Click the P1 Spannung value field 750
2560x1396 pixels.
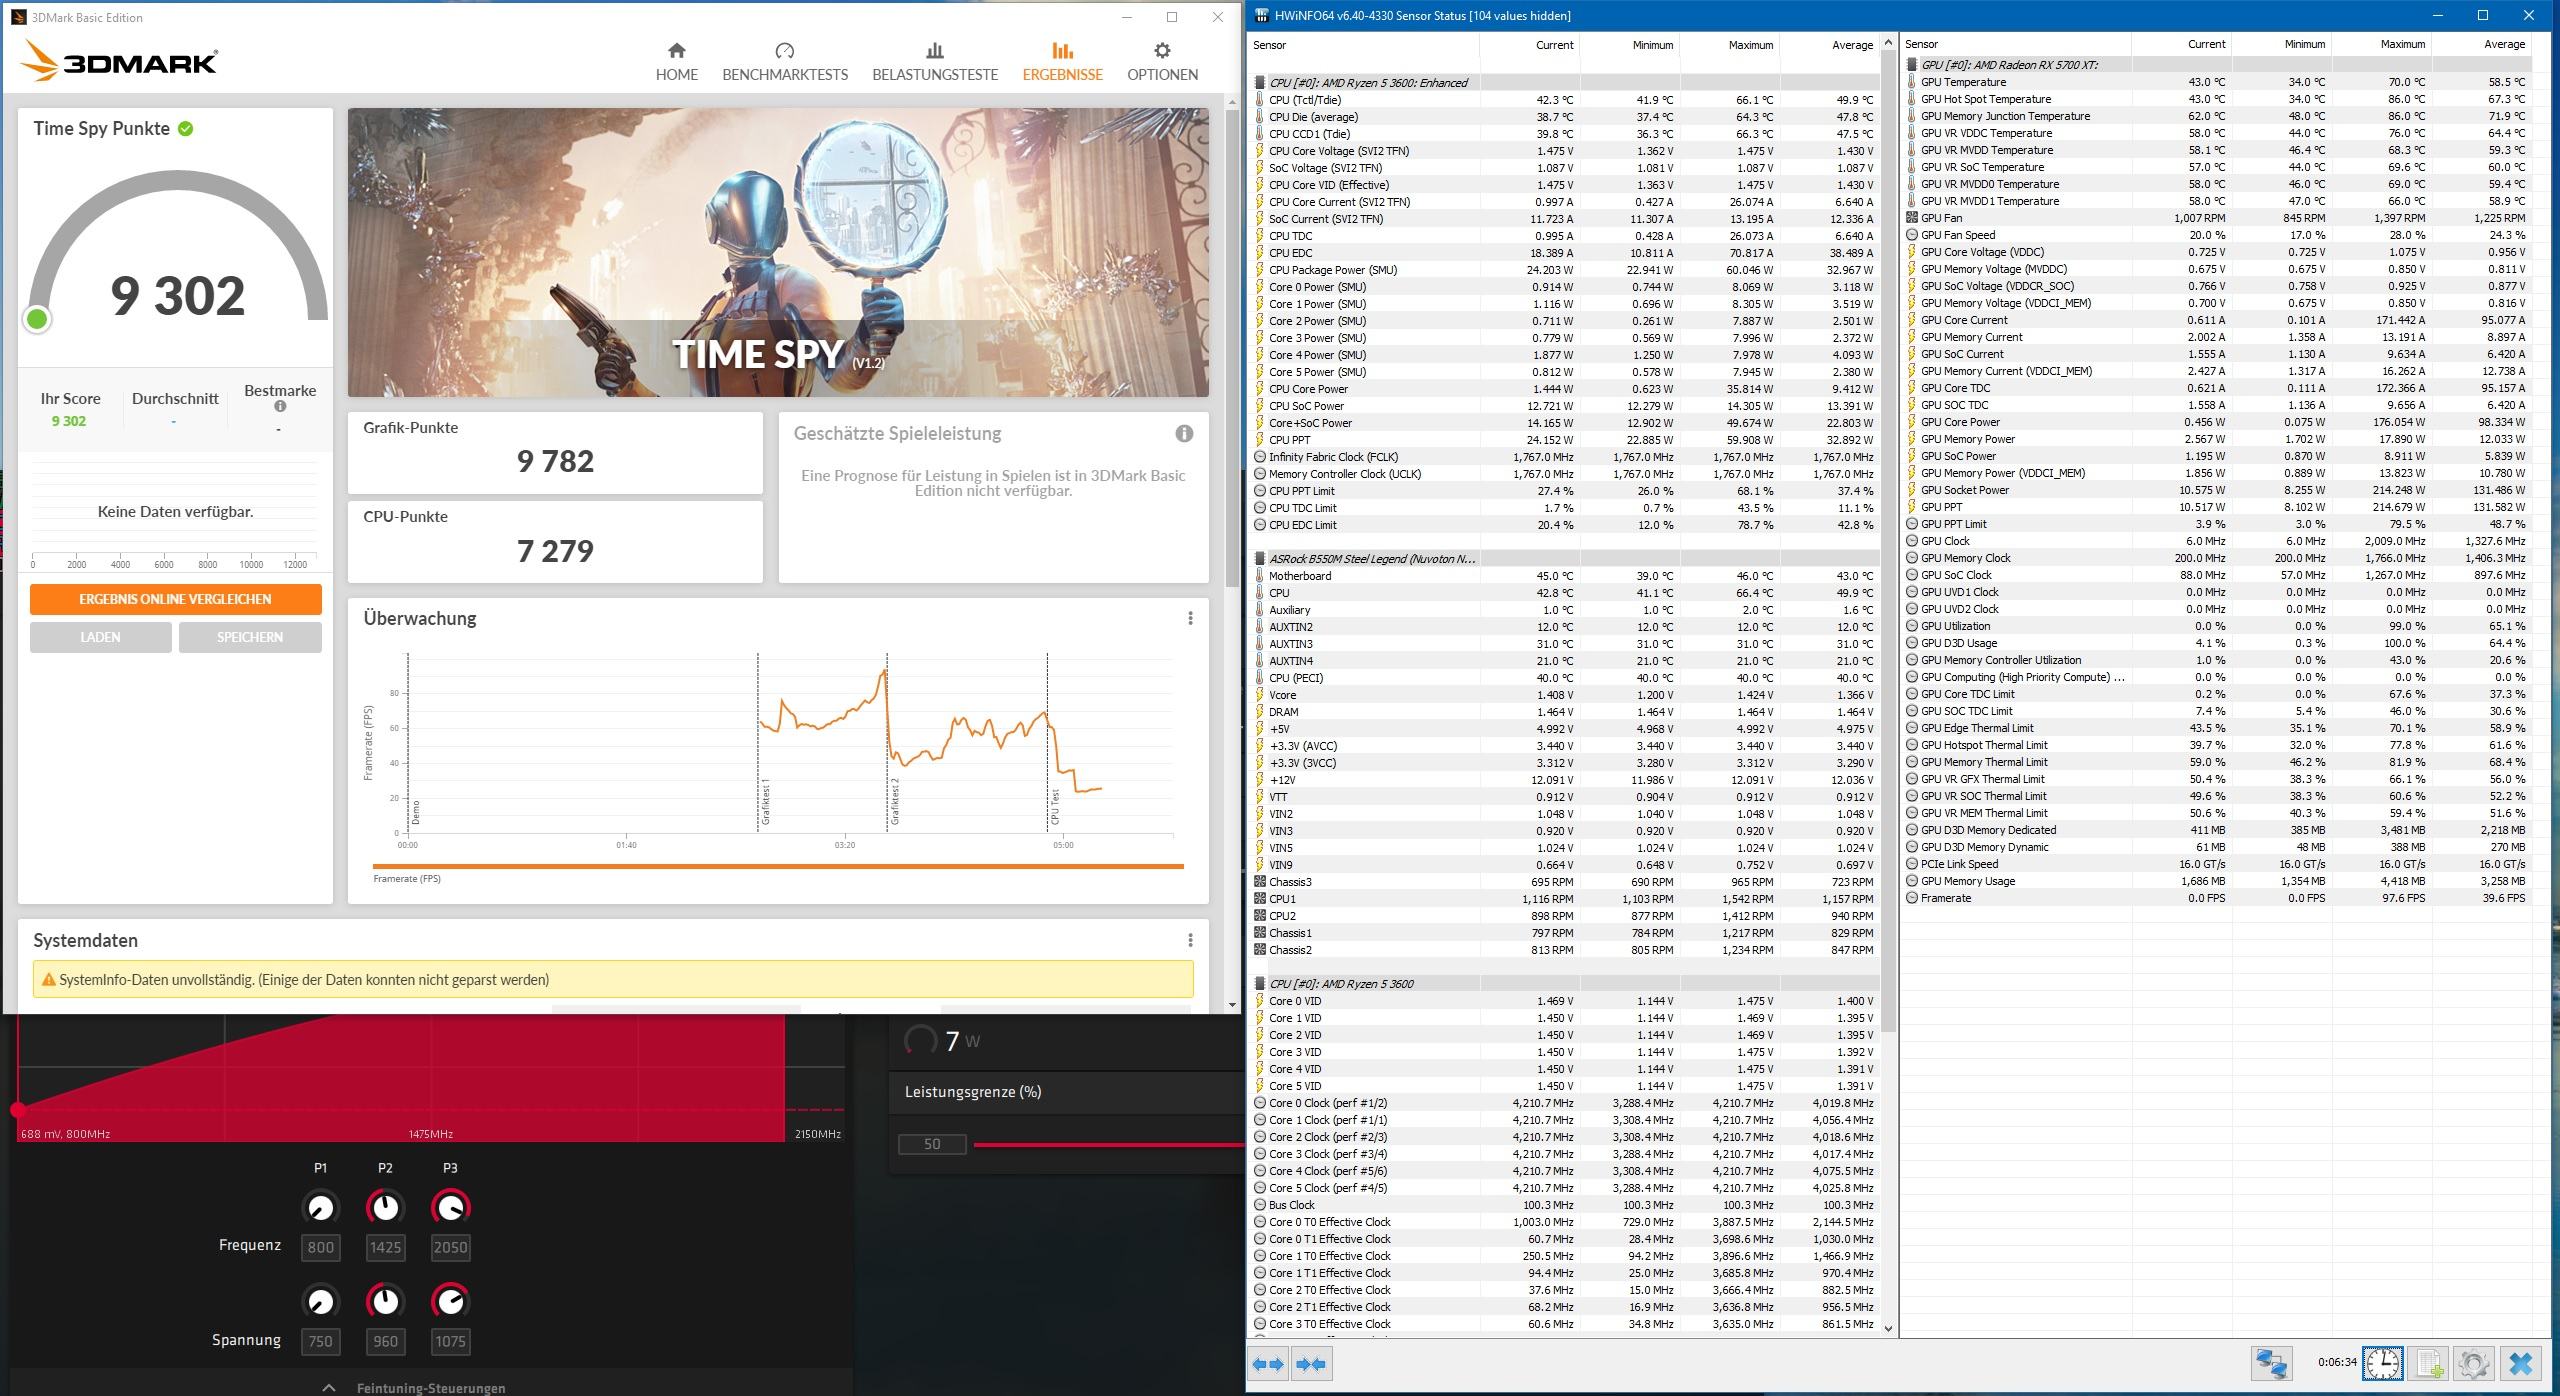[320, 1341]
